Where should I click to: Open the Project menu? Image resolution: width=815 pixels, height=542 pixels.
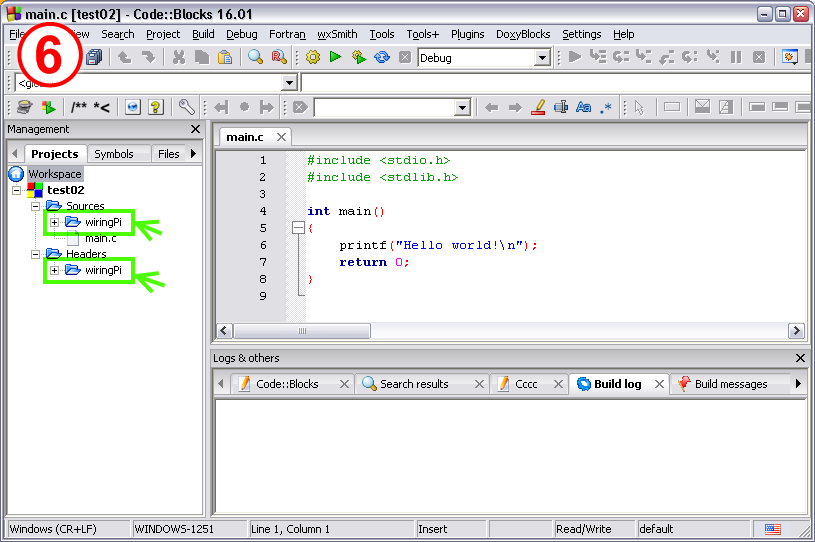pos(163,34)
